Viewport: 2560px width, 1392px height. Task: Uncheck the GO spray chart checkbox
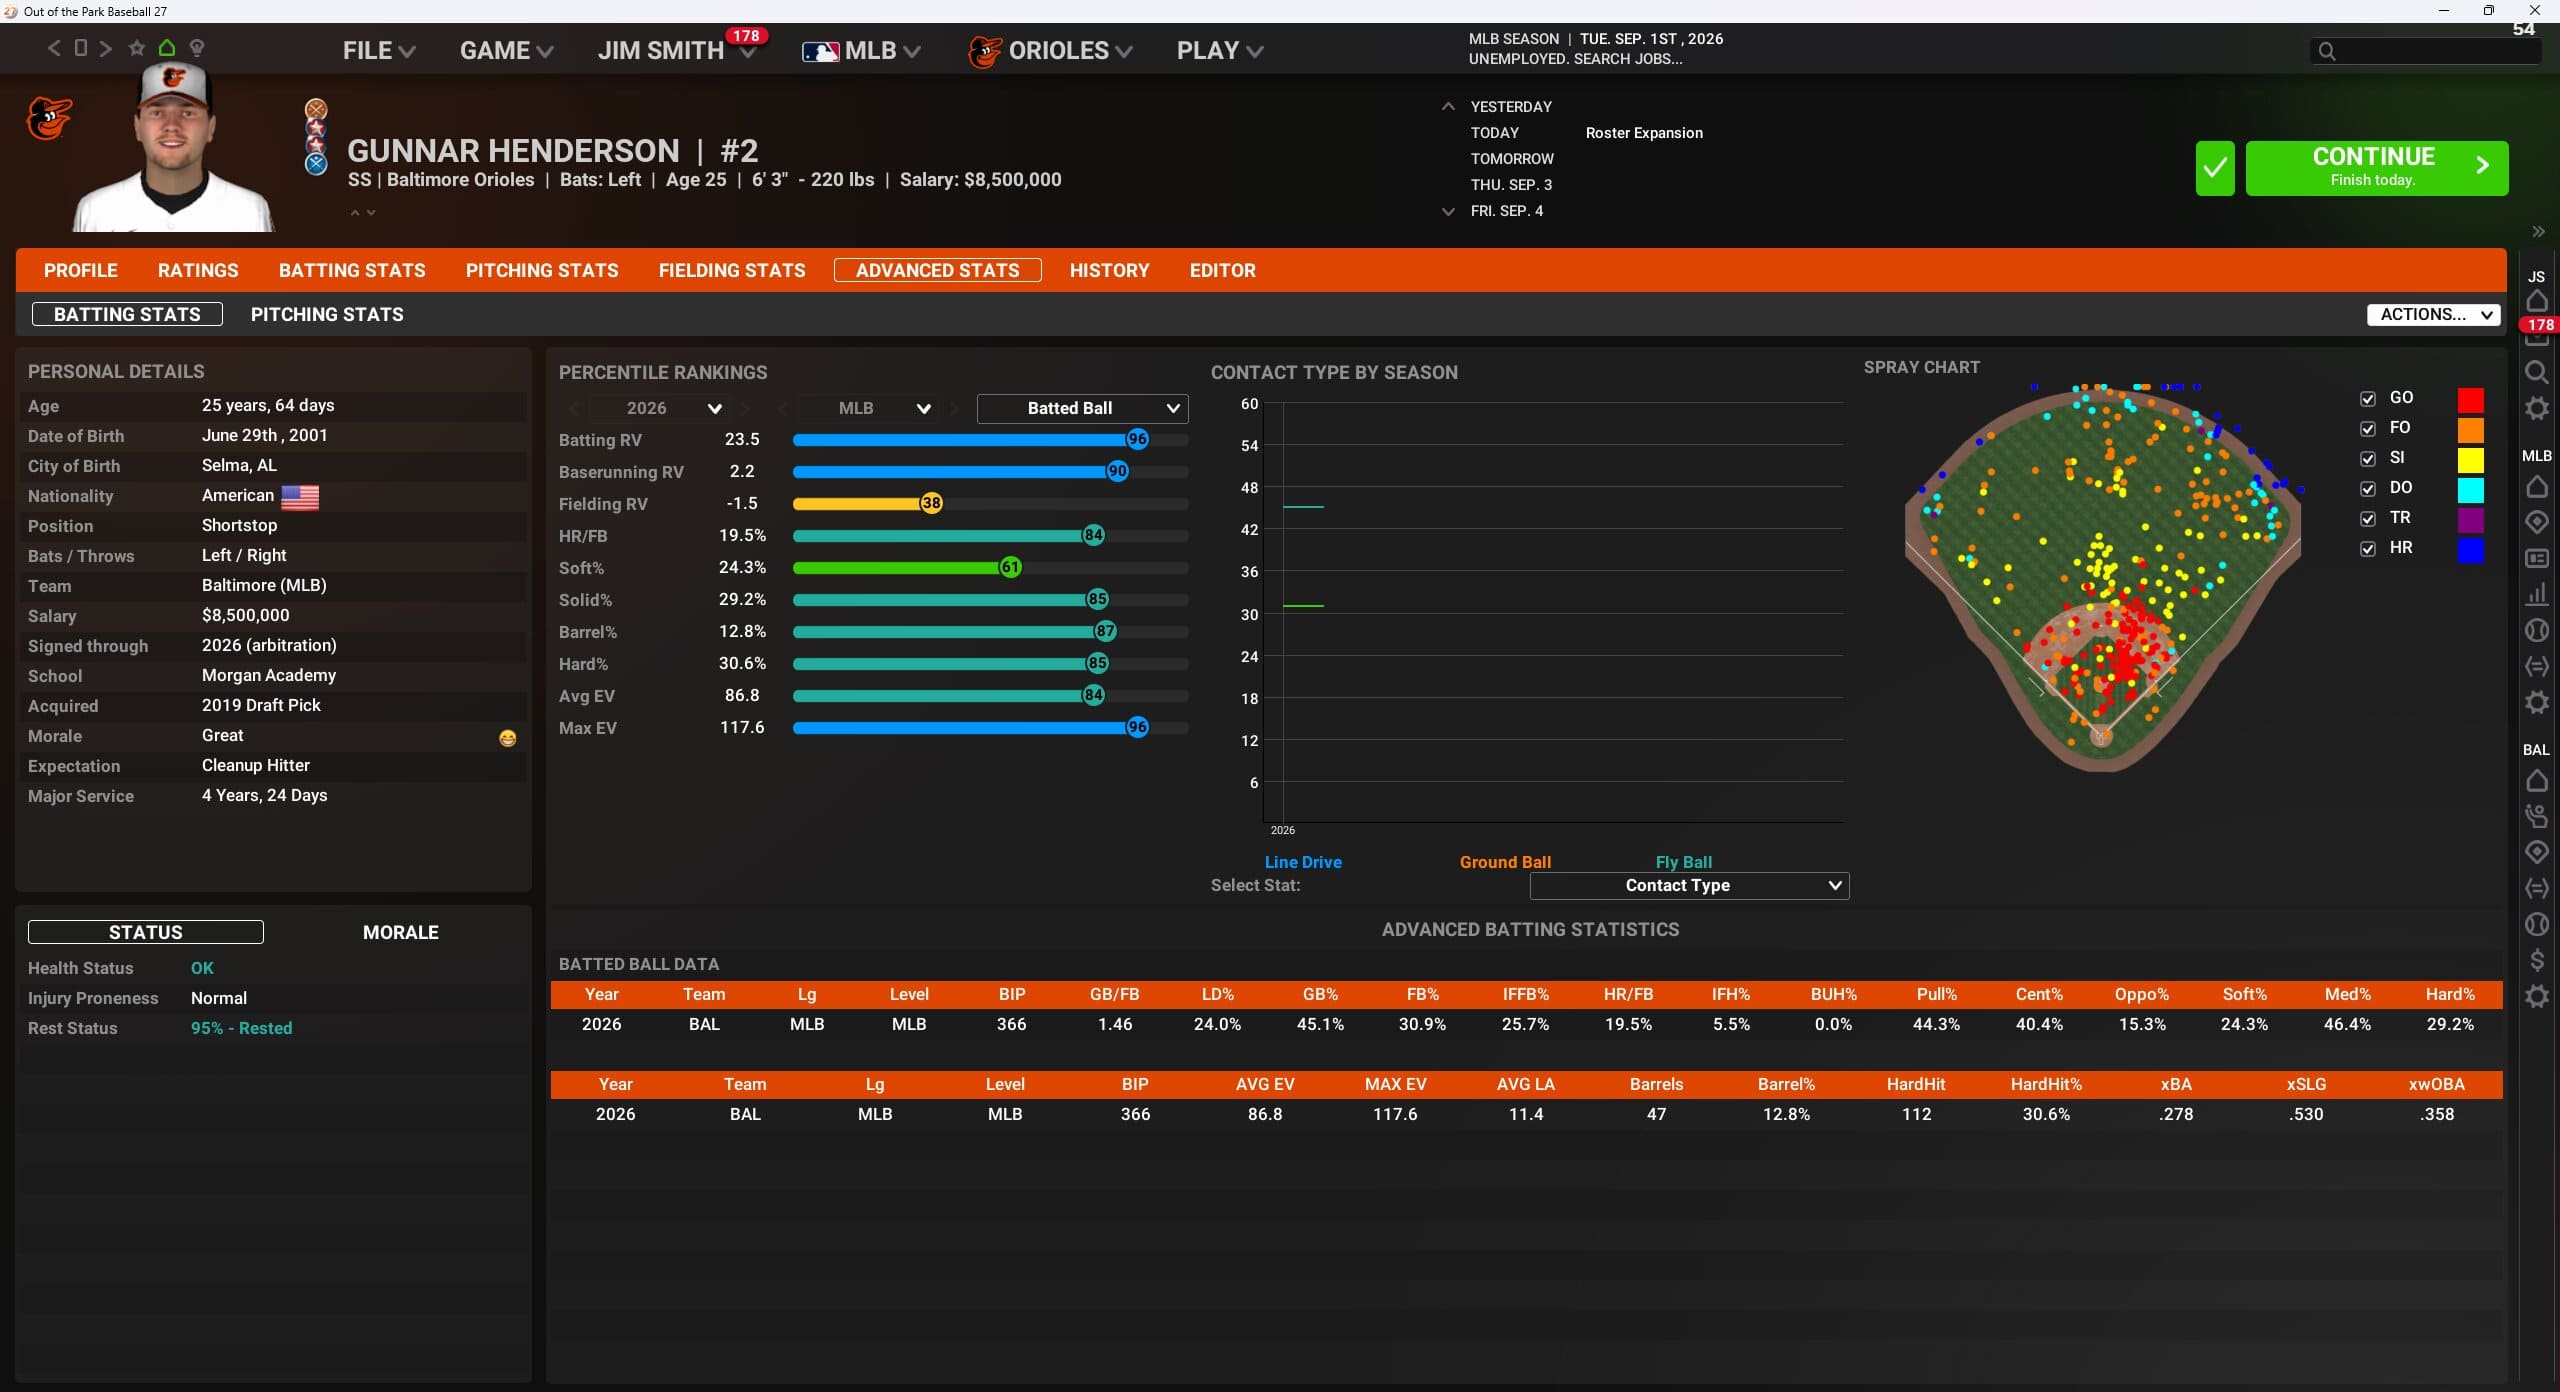point(2368,398)
